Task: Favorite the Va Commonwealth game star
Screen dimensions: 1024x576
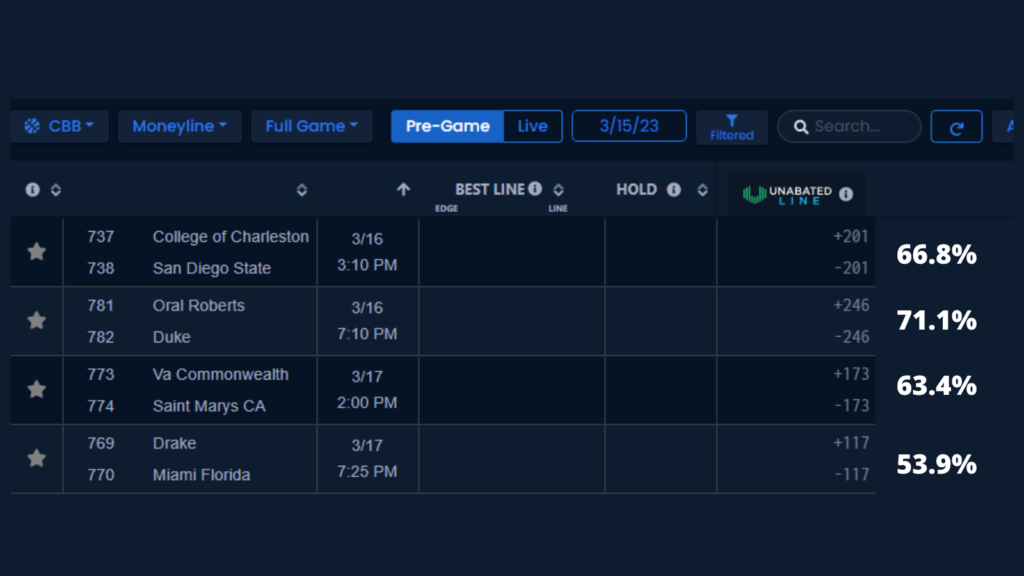Action: point(37,389)
